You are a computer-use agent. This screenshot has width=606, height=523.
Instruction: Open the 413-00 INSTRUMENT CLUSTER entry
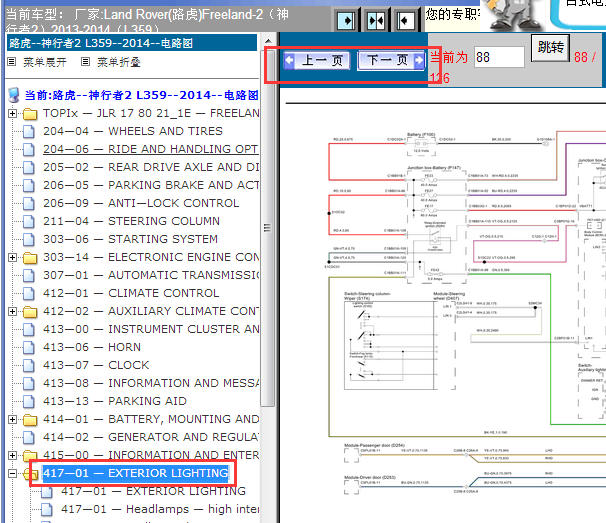[151, 329]
